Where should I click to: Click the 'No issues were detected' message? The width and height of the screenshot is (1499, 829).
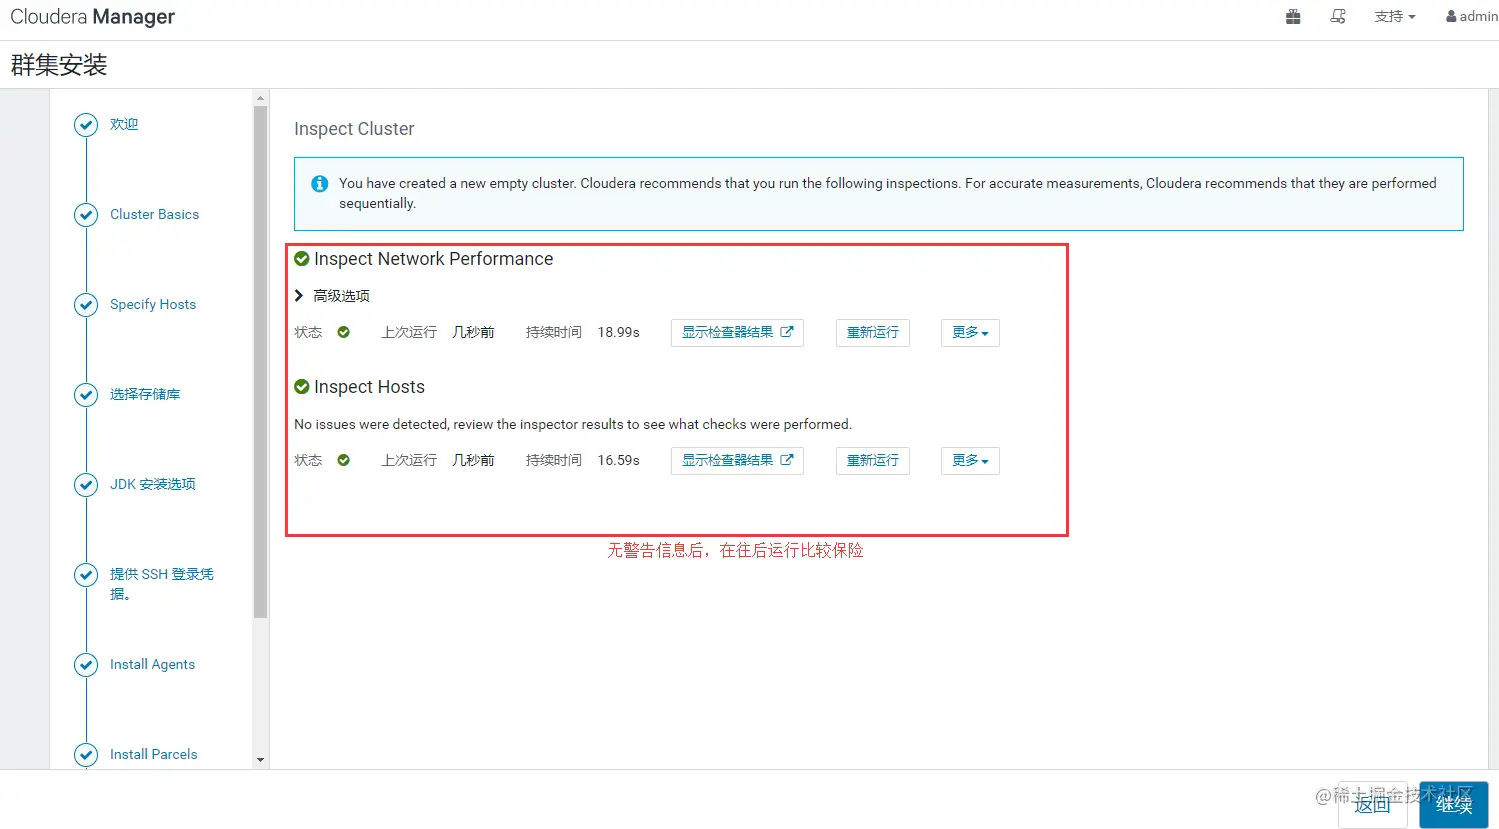[x=573, y=424]
